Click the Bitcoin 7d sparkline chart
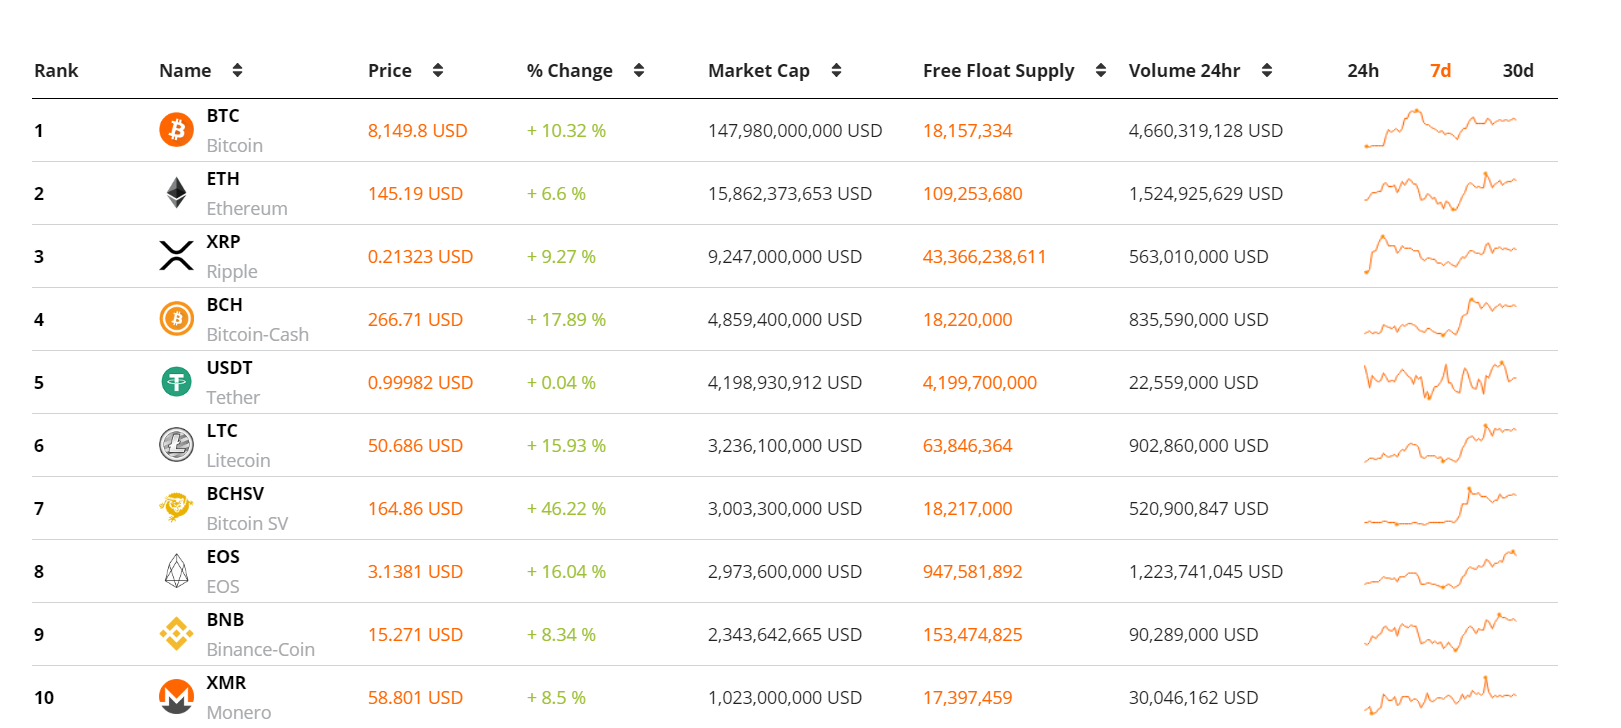Viewport: 1621px width, 728px height. 1440,130
